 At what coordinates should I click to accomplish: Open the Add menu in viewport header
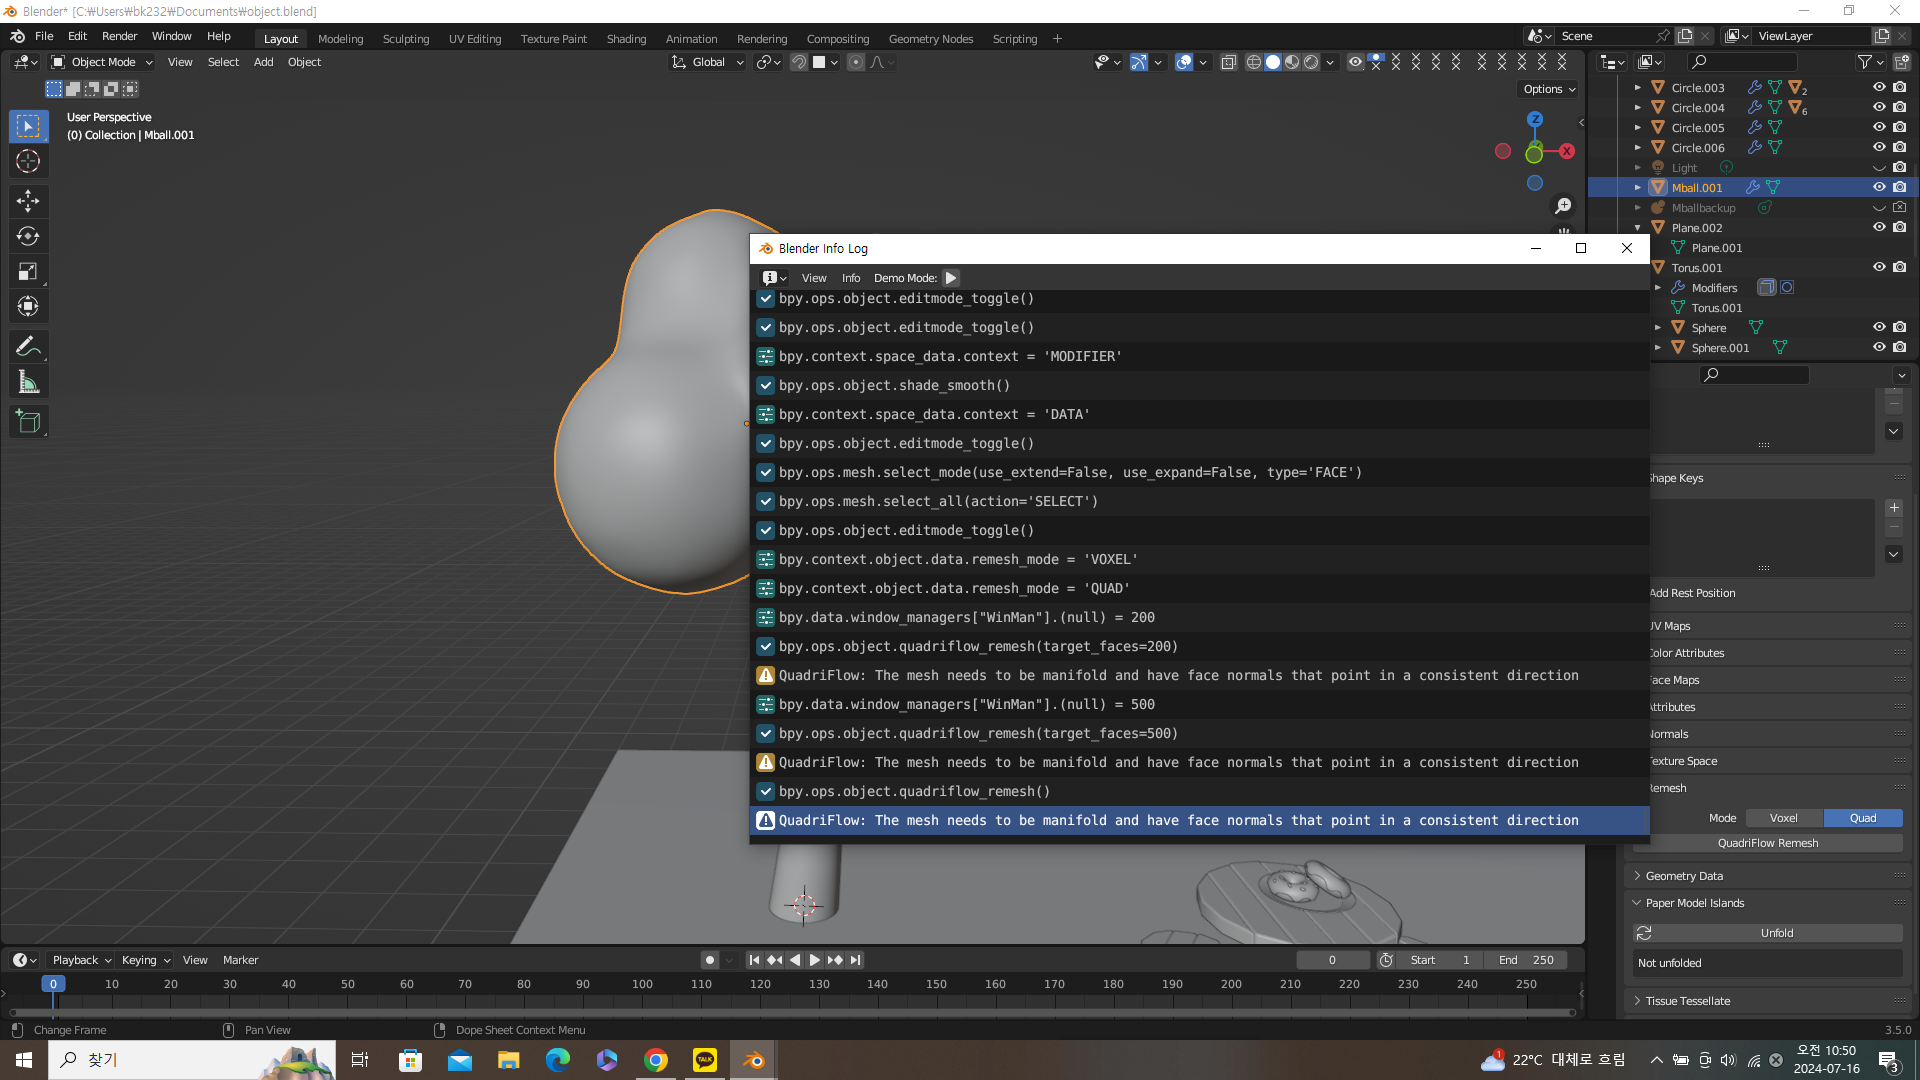coord(263,62)
